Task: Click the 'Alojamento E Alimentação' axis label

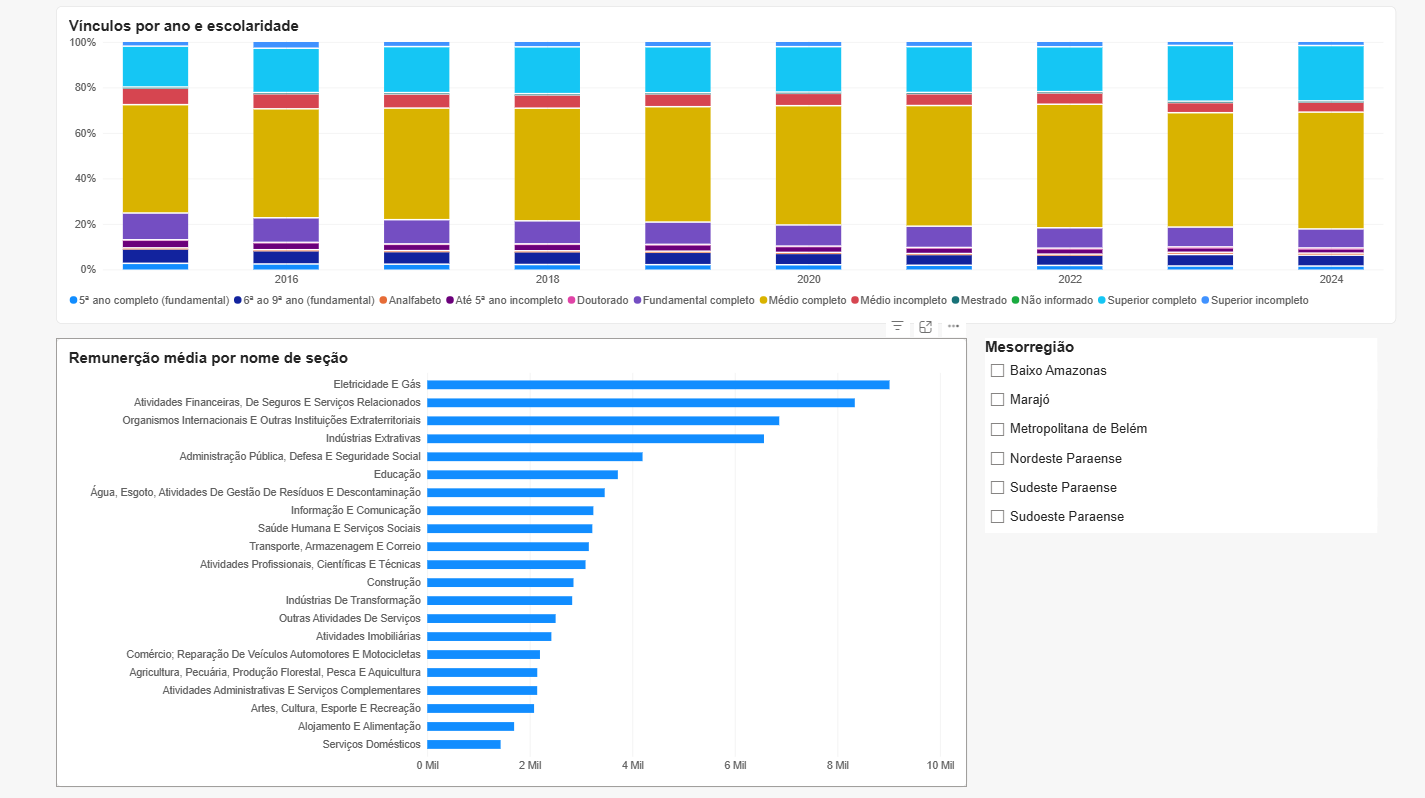Action: tap(360, 726)
